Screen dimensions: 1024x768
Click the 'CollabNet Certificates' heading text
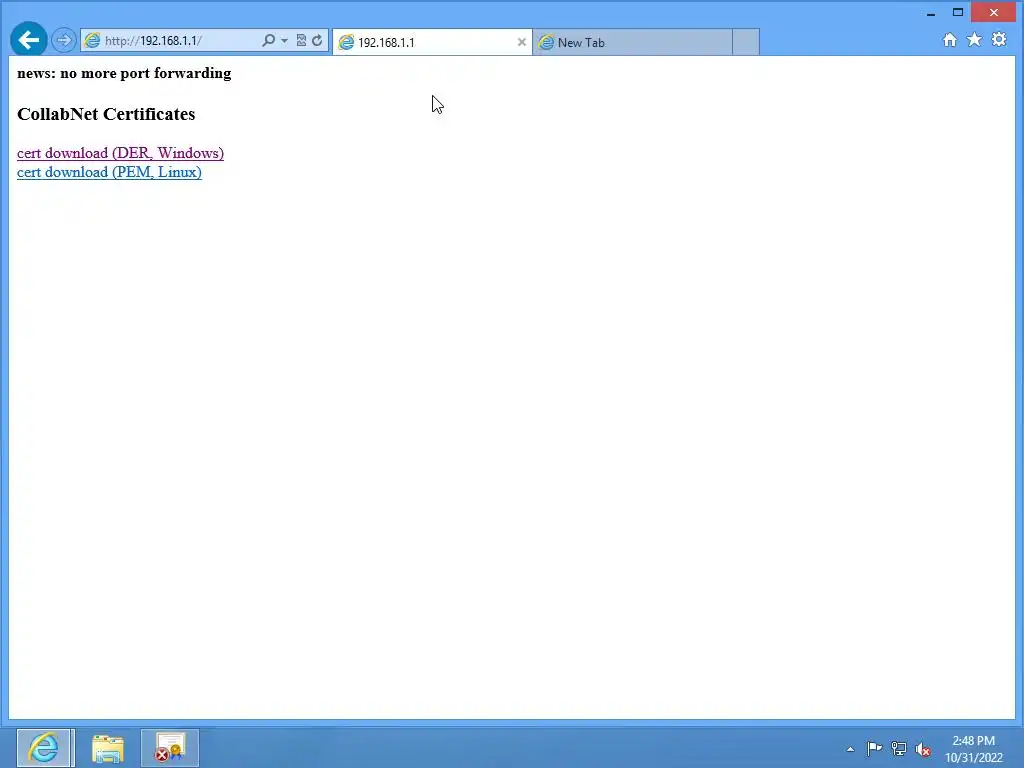pyautogui.click(x=106, y=114)
